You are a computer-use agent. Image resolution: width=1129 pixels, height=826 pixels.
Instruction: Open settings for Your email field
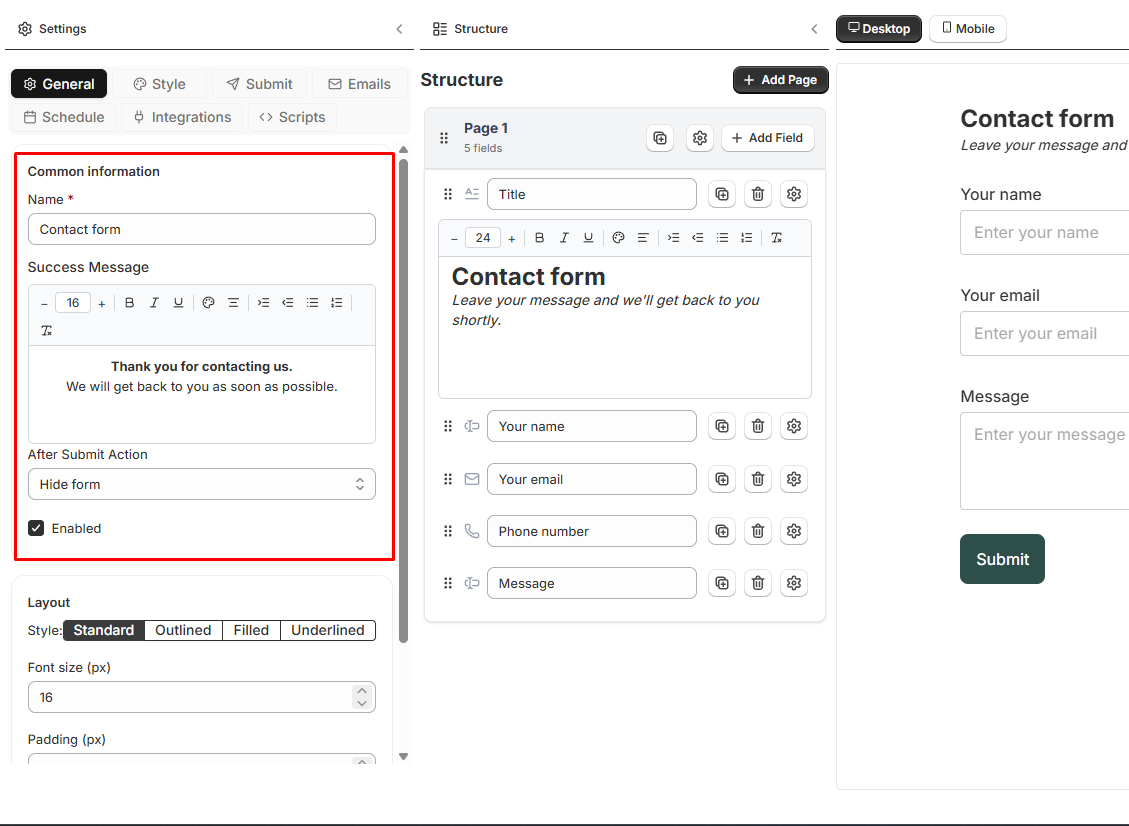(x=794, y=480)
